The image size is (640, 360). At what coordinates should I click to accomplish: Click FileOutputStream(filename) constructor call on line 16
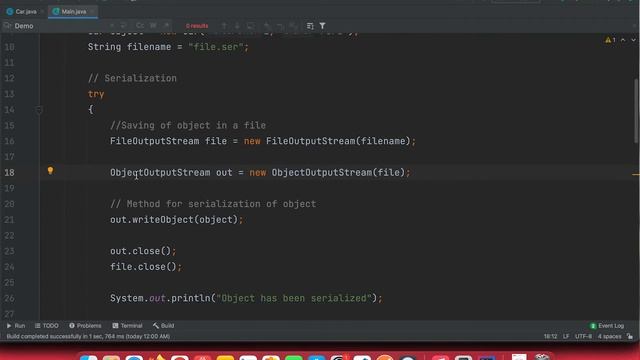click(338, 141)
